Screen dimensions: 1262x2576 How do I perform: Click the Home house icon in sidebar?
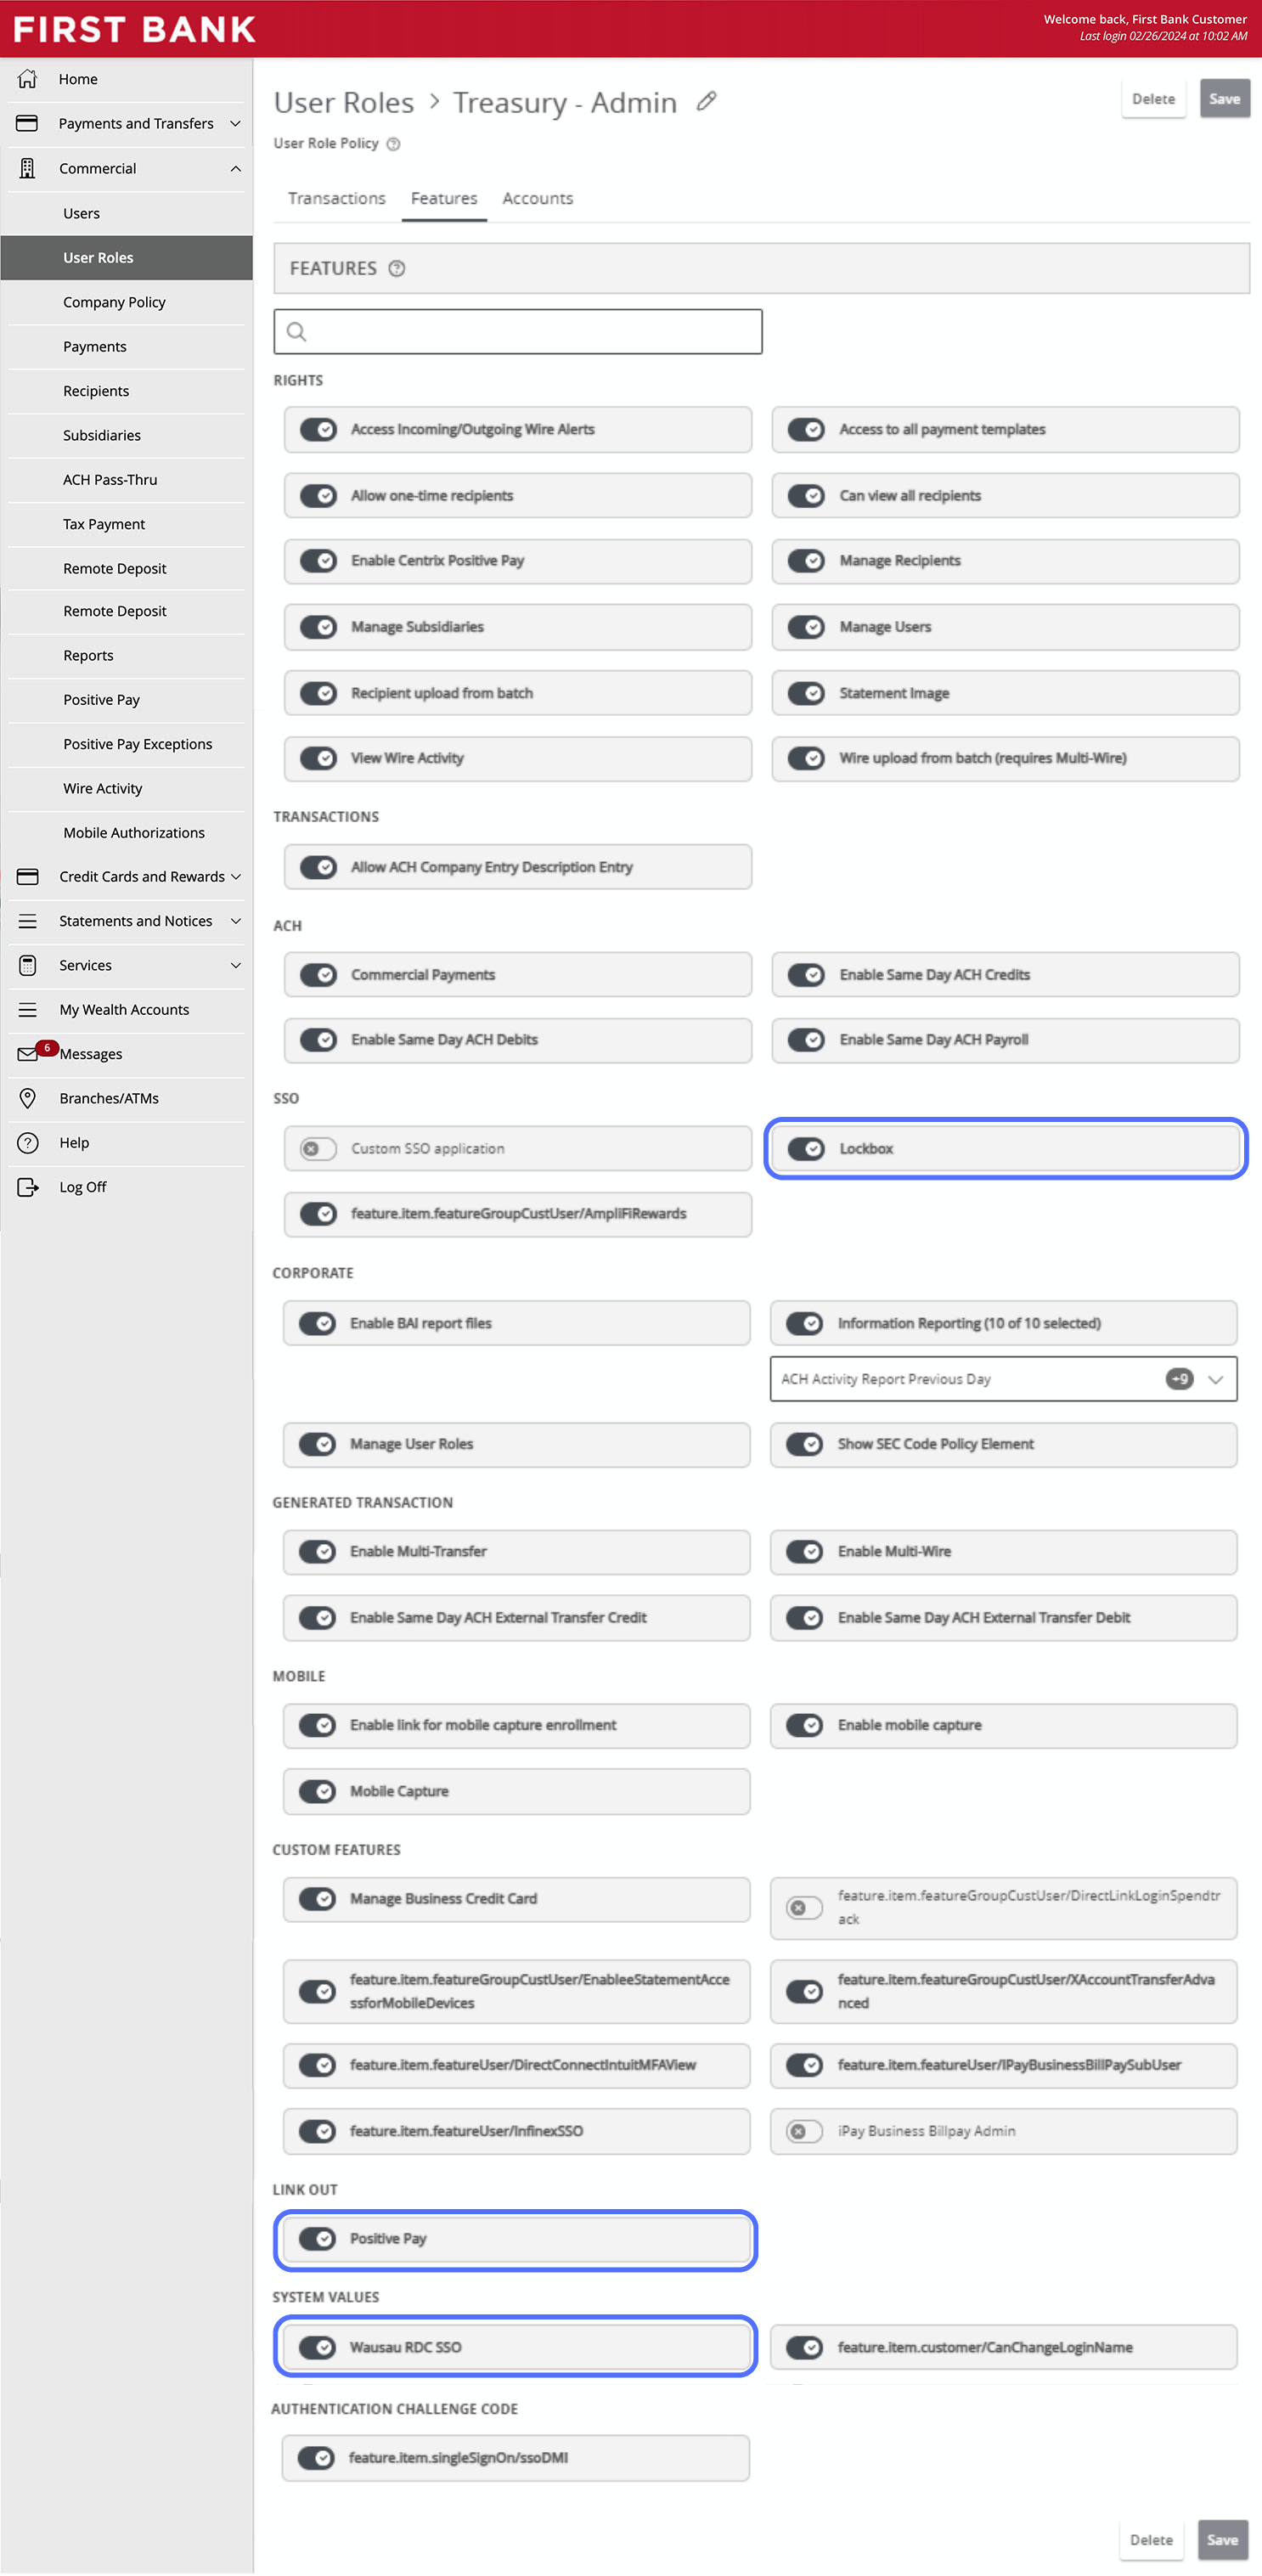(28, 79)
